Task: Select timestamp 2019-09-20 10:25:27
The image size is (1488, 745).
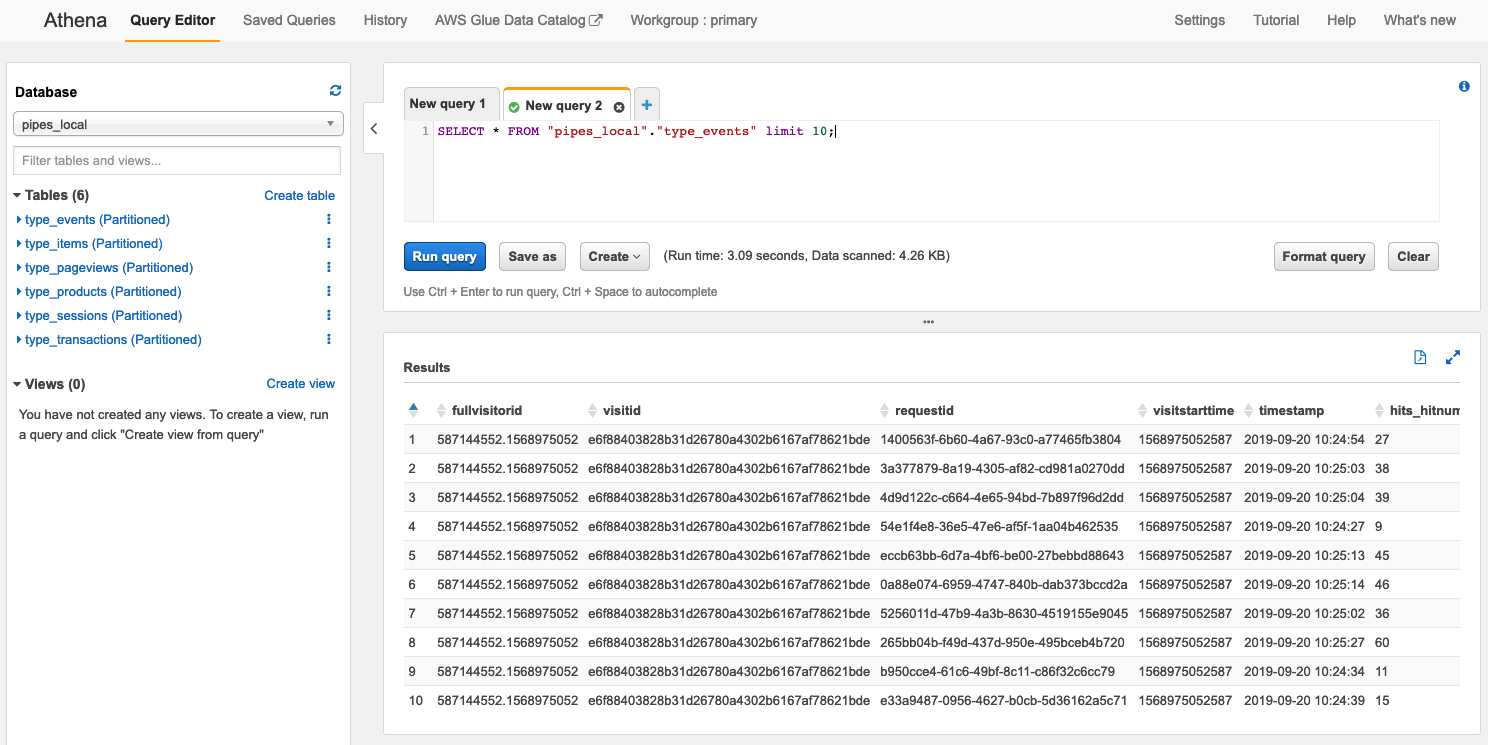Action: click(x=1304, y=642)
